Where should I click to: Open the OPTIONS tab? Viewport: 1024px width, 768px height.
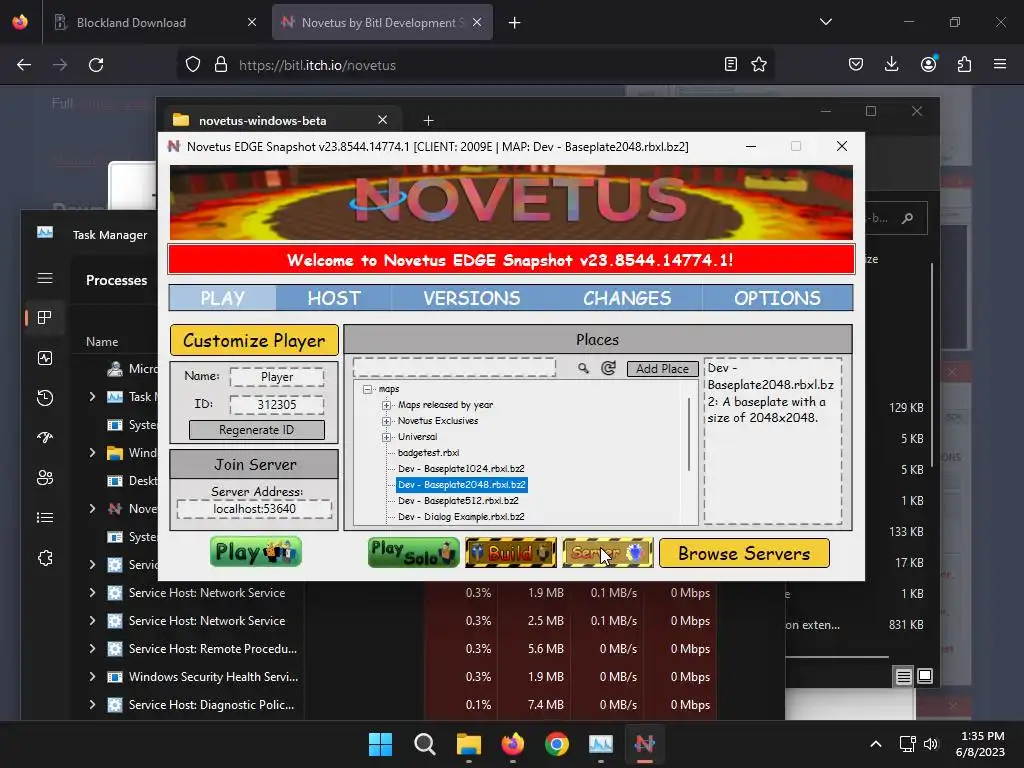click(x=777, y=298)
